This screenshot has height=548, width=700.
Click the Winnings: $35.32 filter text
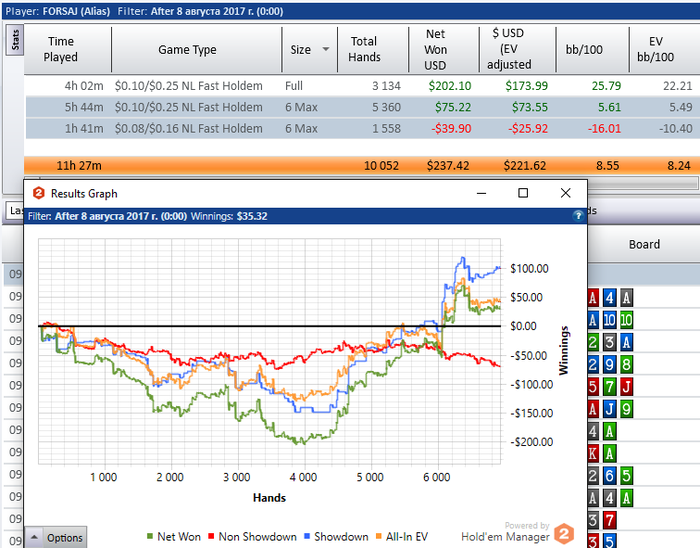pos(229,216)
